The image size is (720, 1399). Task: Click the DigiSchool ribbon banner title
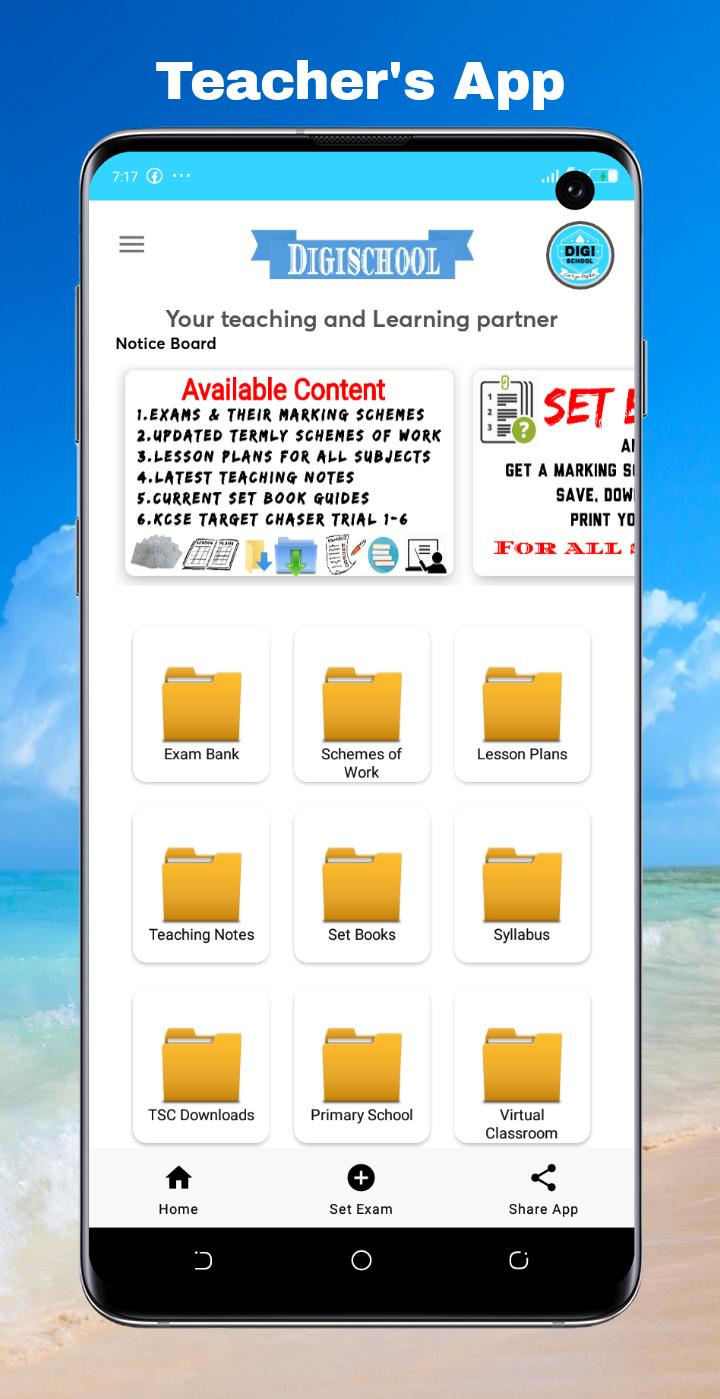point(362,256)
